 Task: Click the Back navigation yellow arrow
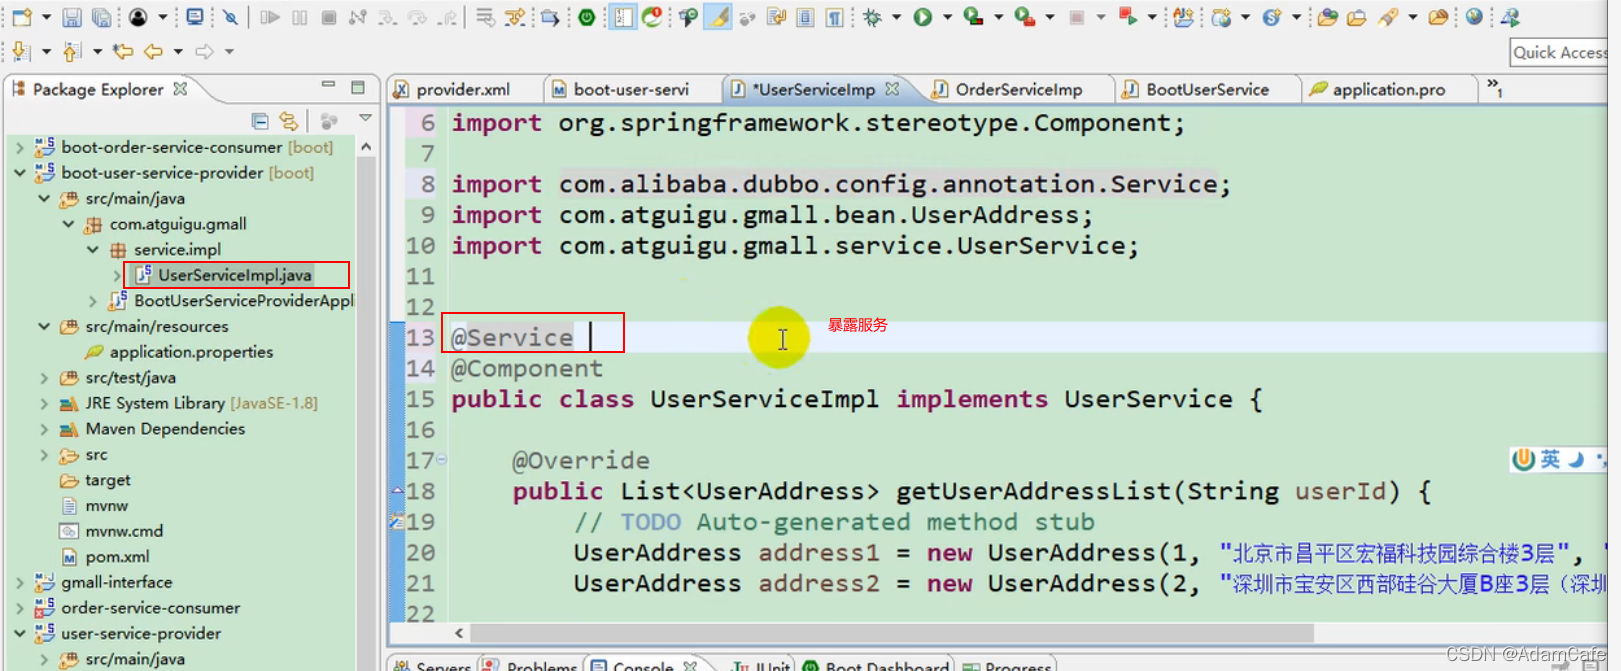coord(153,51)
